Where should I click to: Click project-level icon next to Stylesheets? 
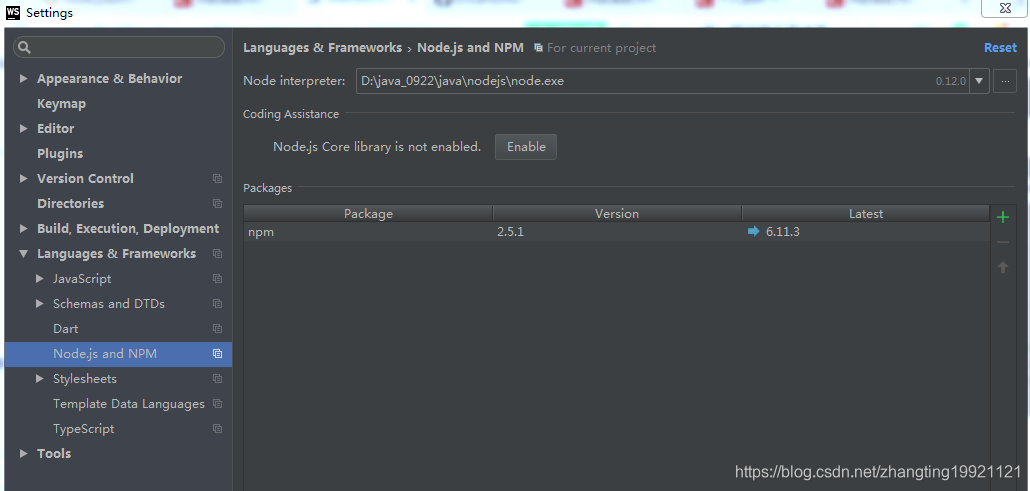pos(217,379)
